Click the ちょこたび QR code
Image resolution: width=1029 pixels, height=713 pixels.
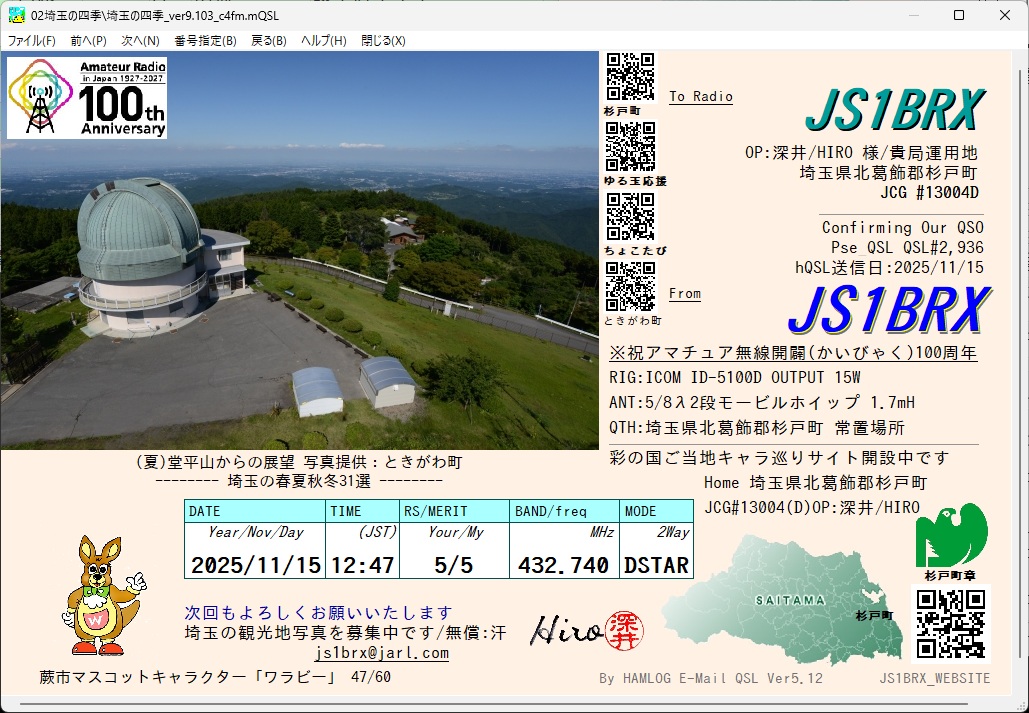(x=630, y=216)
